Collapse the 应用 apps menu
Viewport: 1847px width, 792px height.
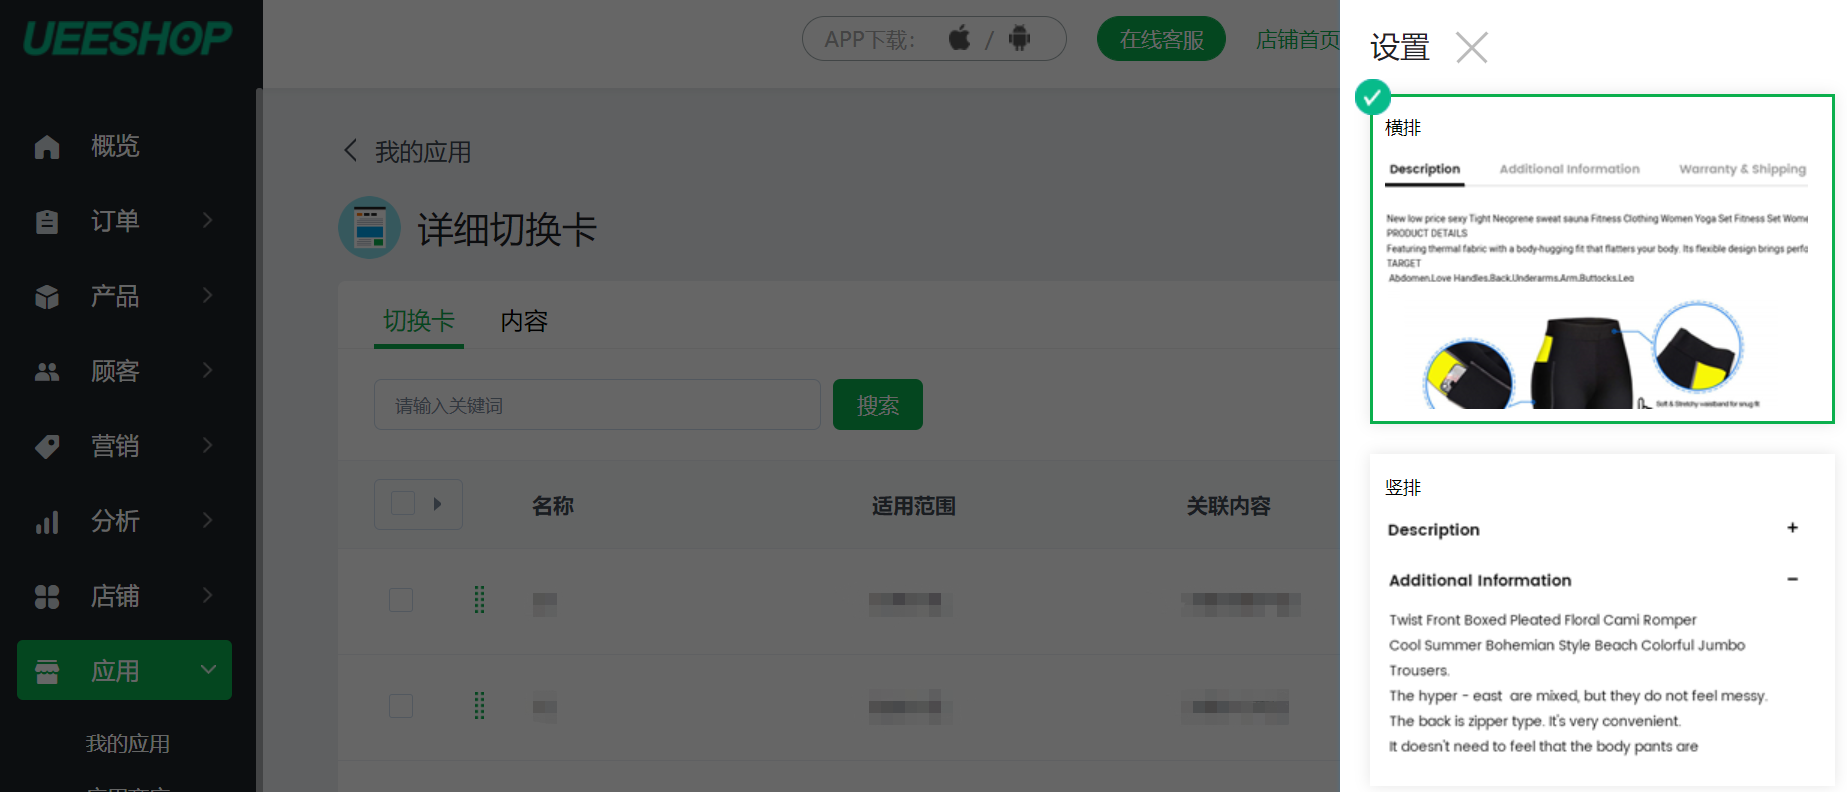(x=208, y=670)
